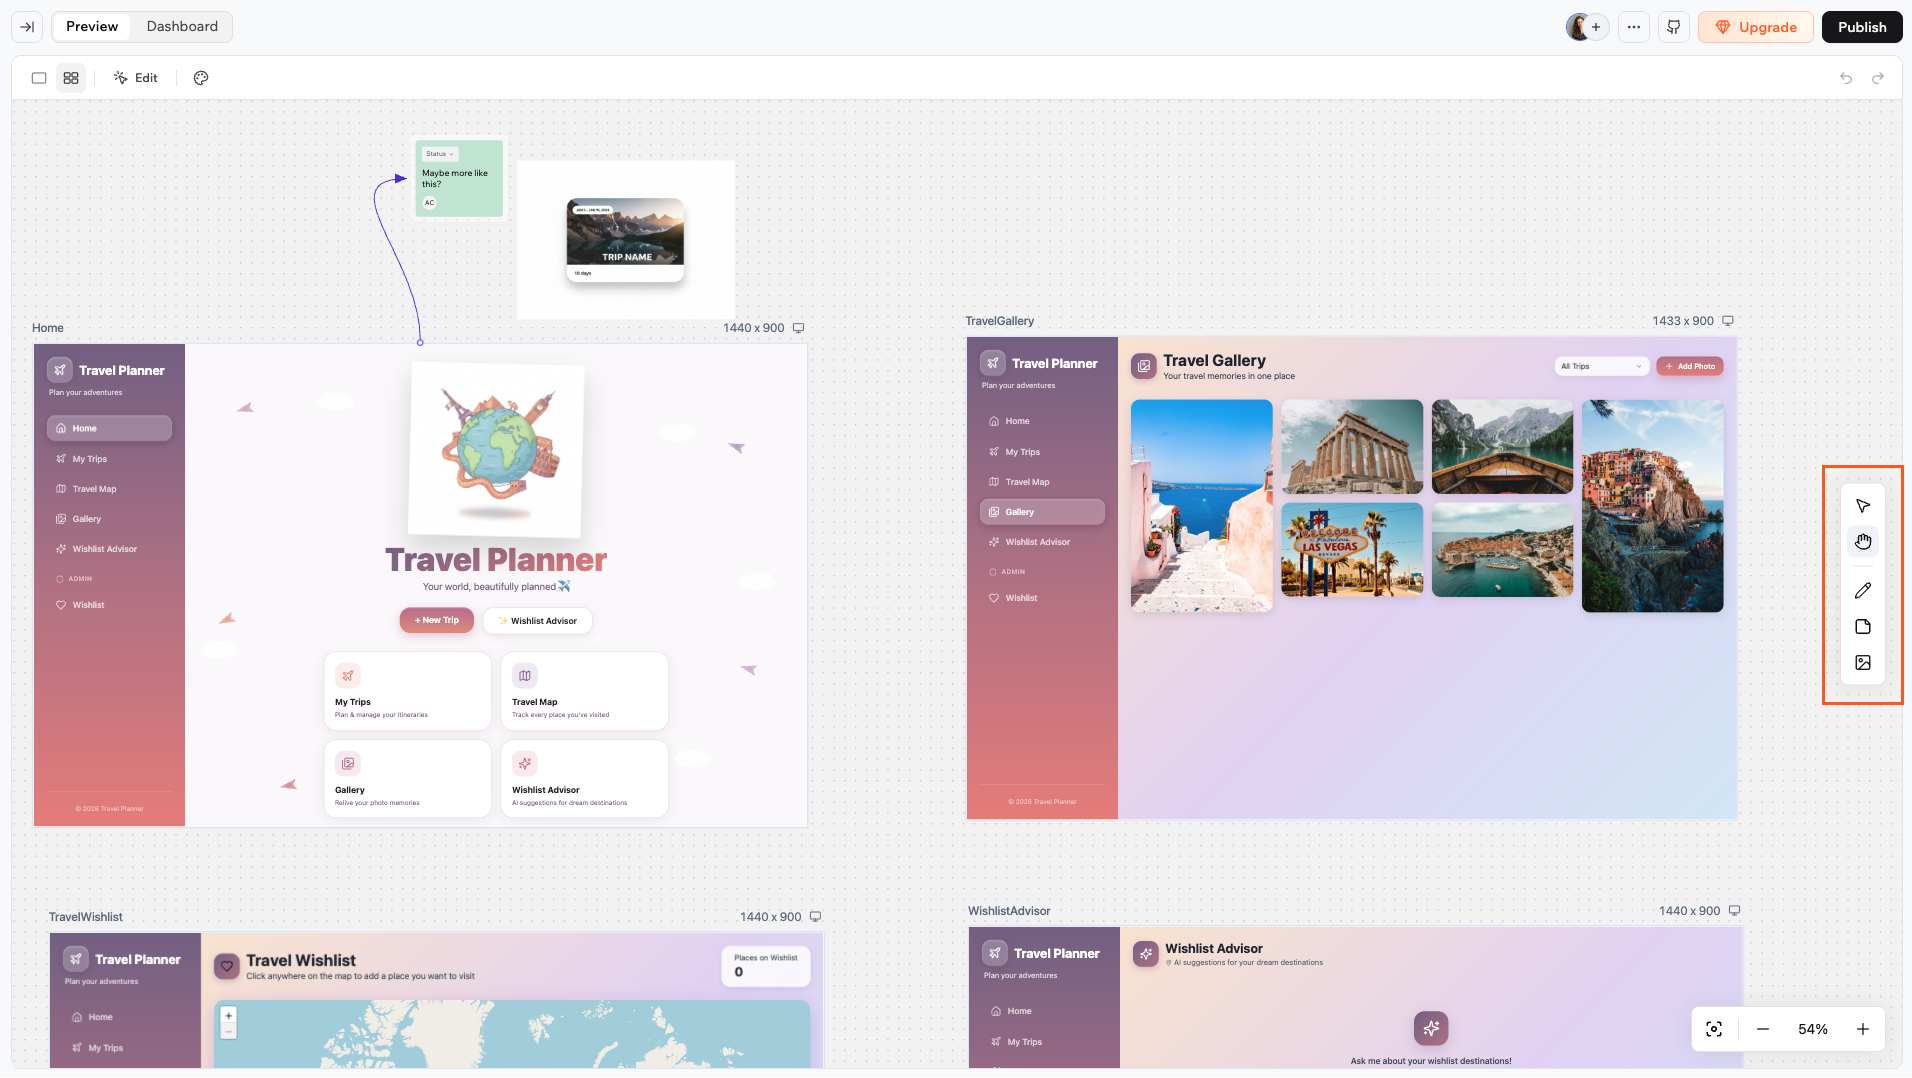This screenshot has width=1912, height=1078.
Task: Select Home in the Home frame sidebar
Action: [x=109, y=428]
